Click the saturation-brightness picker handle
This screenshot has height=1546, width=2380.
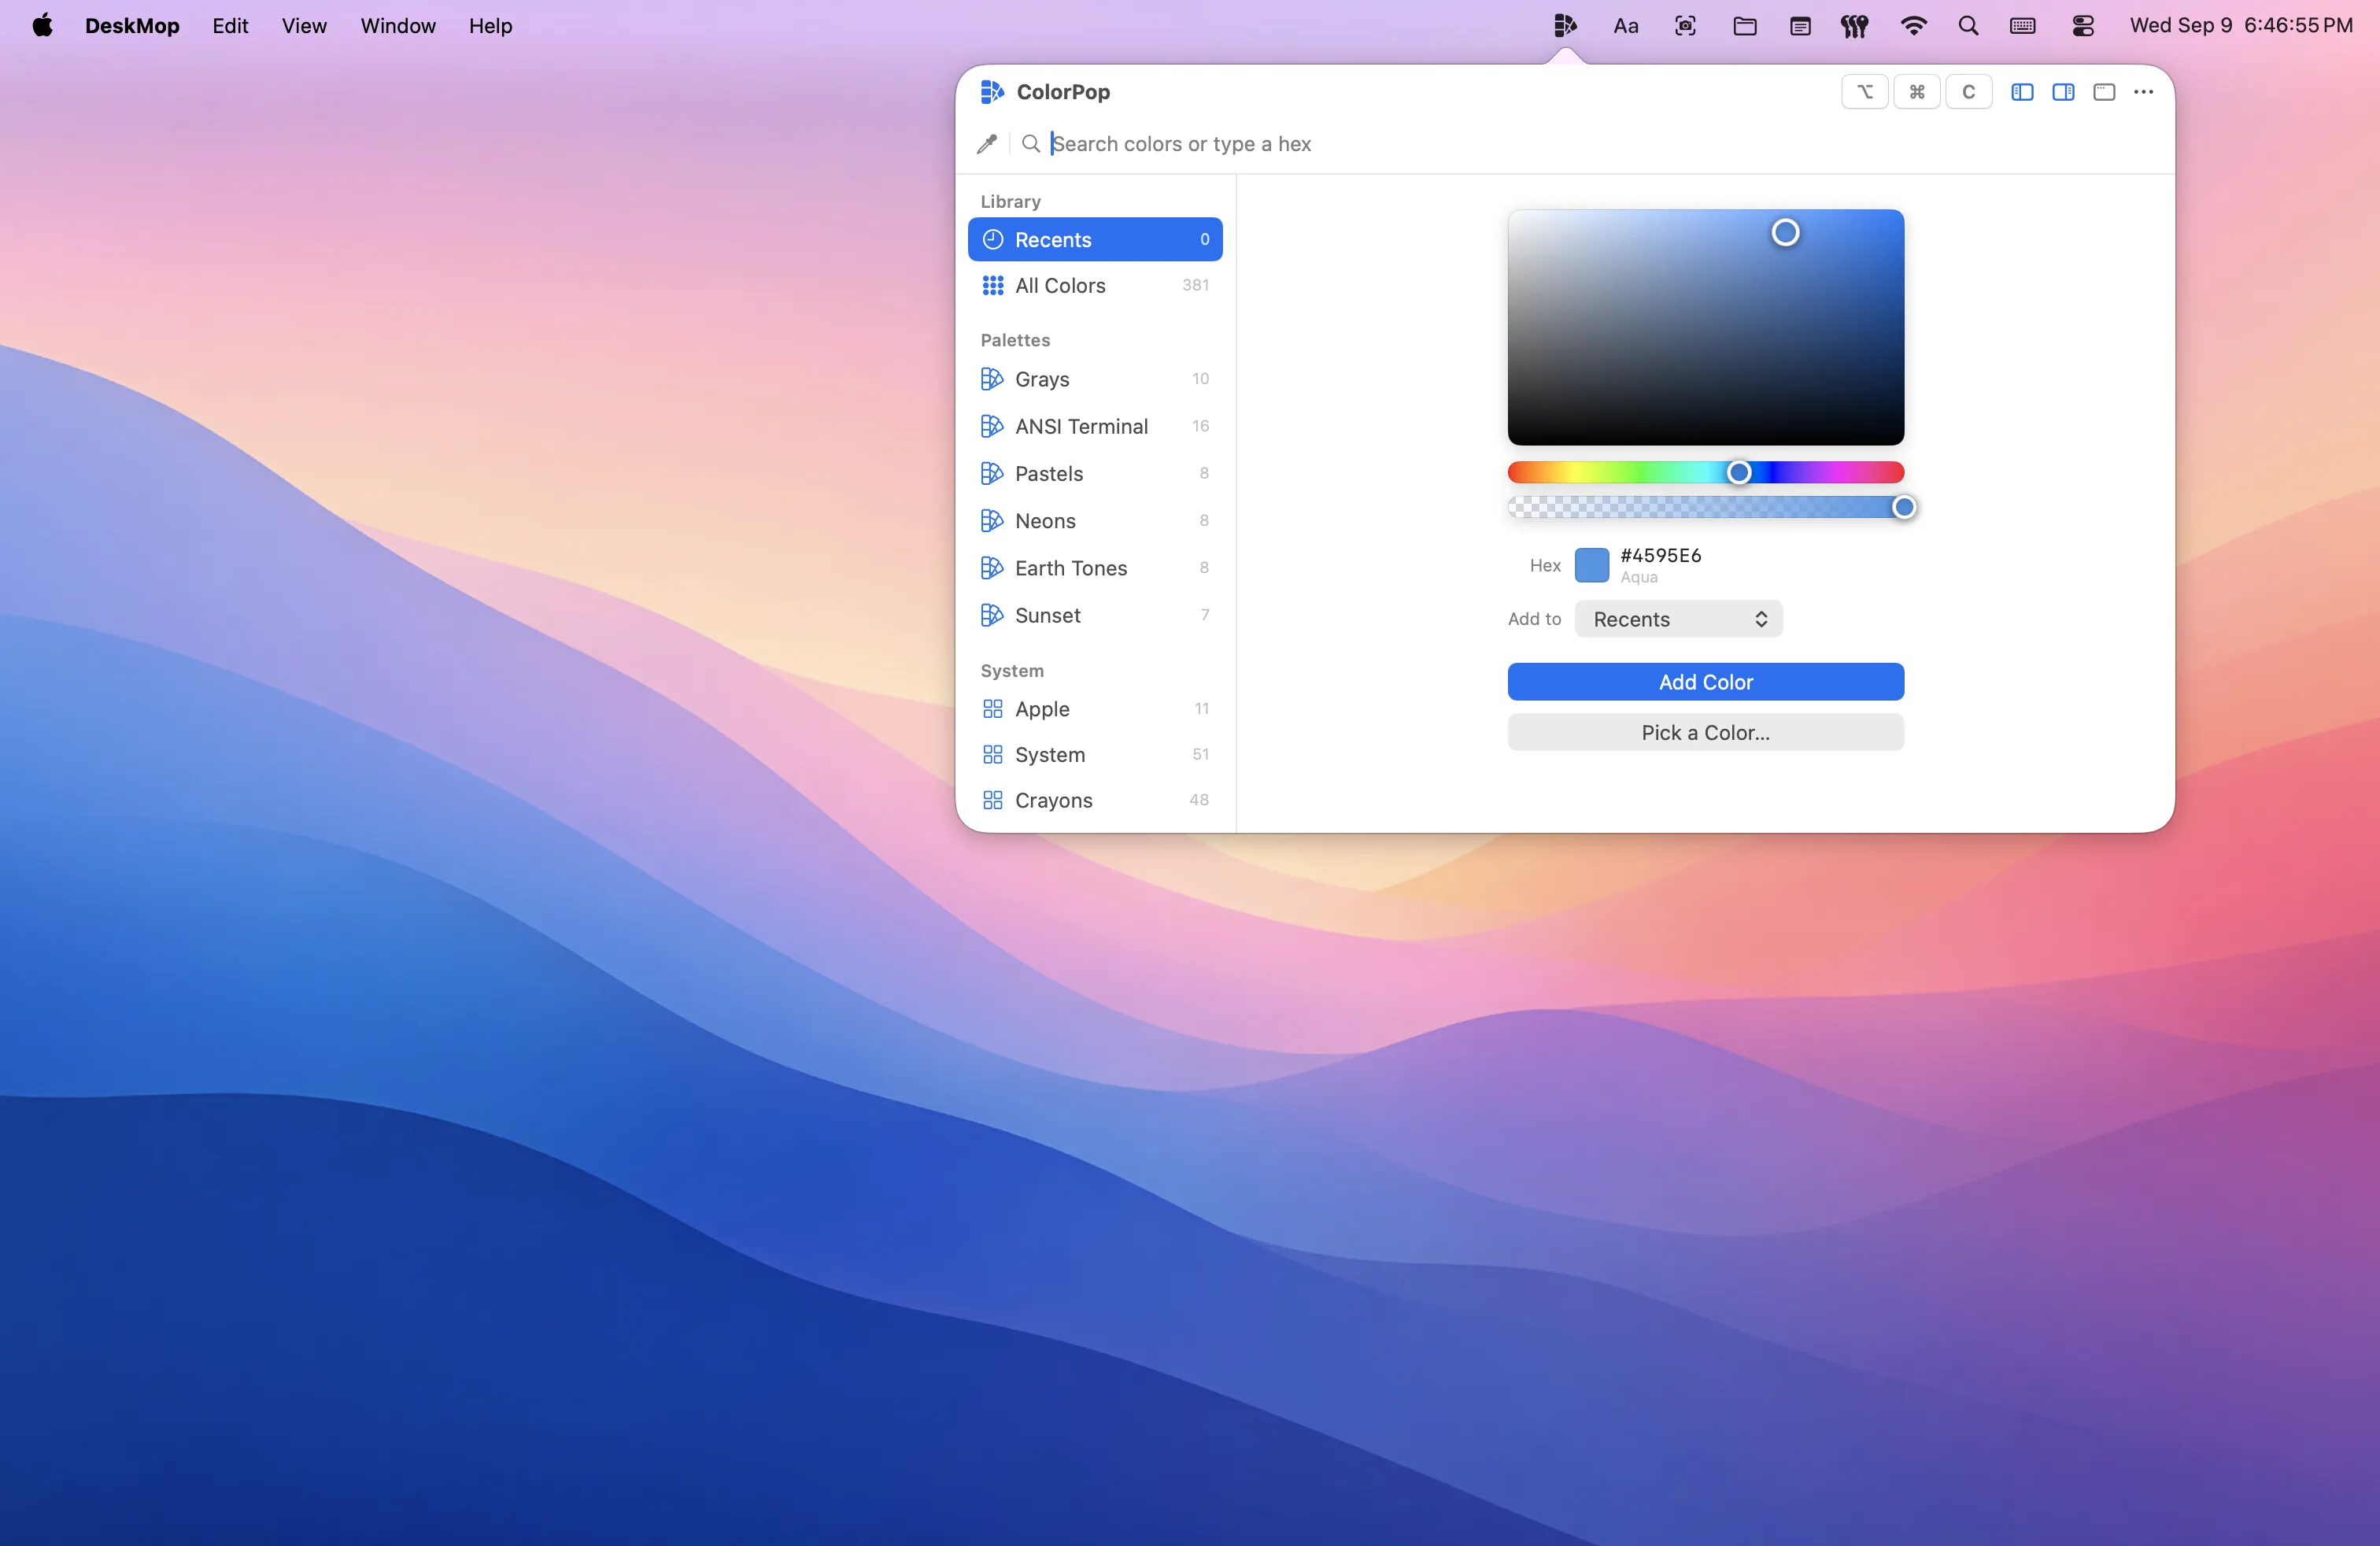[1785, 233]
